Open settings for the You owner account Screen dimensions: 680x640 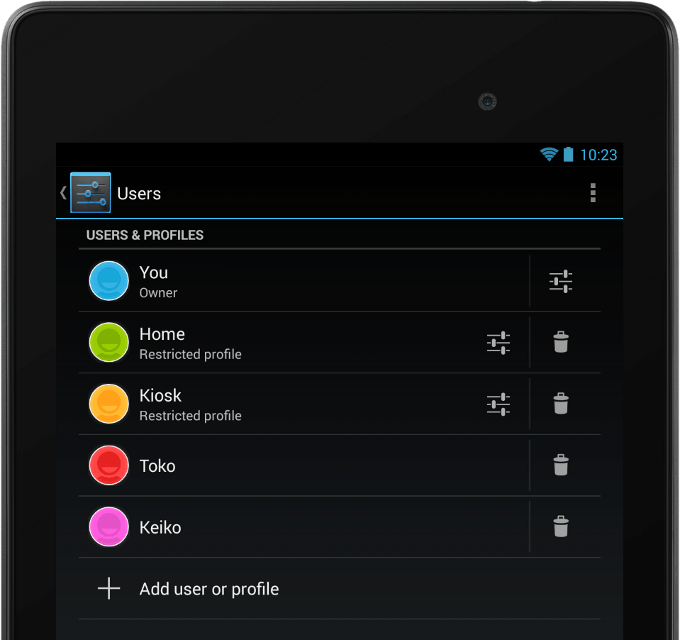(560, 281)
